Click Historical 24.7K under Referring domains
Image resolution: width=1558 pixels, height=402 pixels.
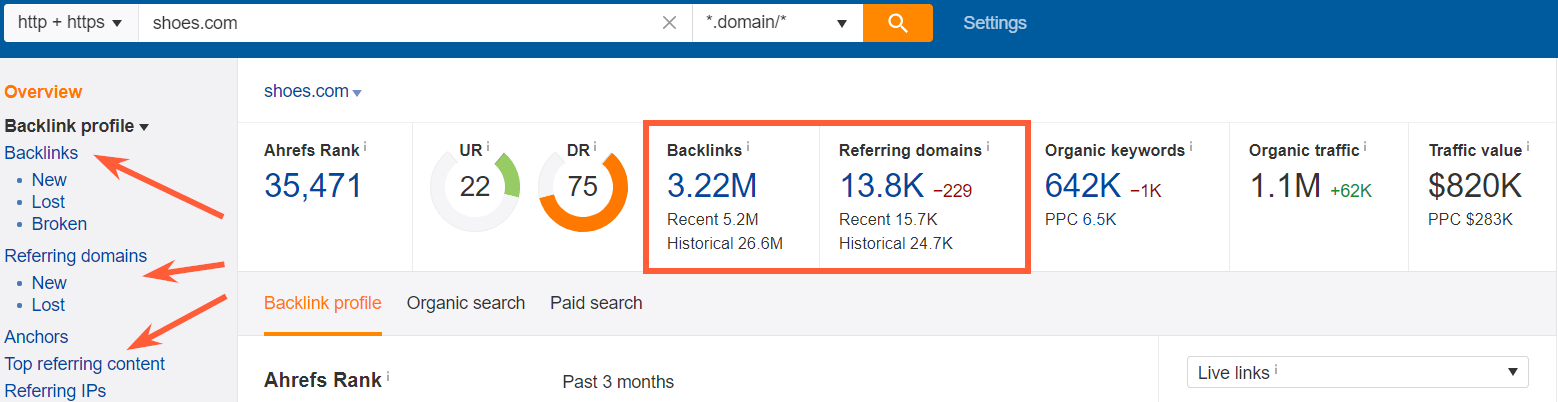click(x=896, y=243)
